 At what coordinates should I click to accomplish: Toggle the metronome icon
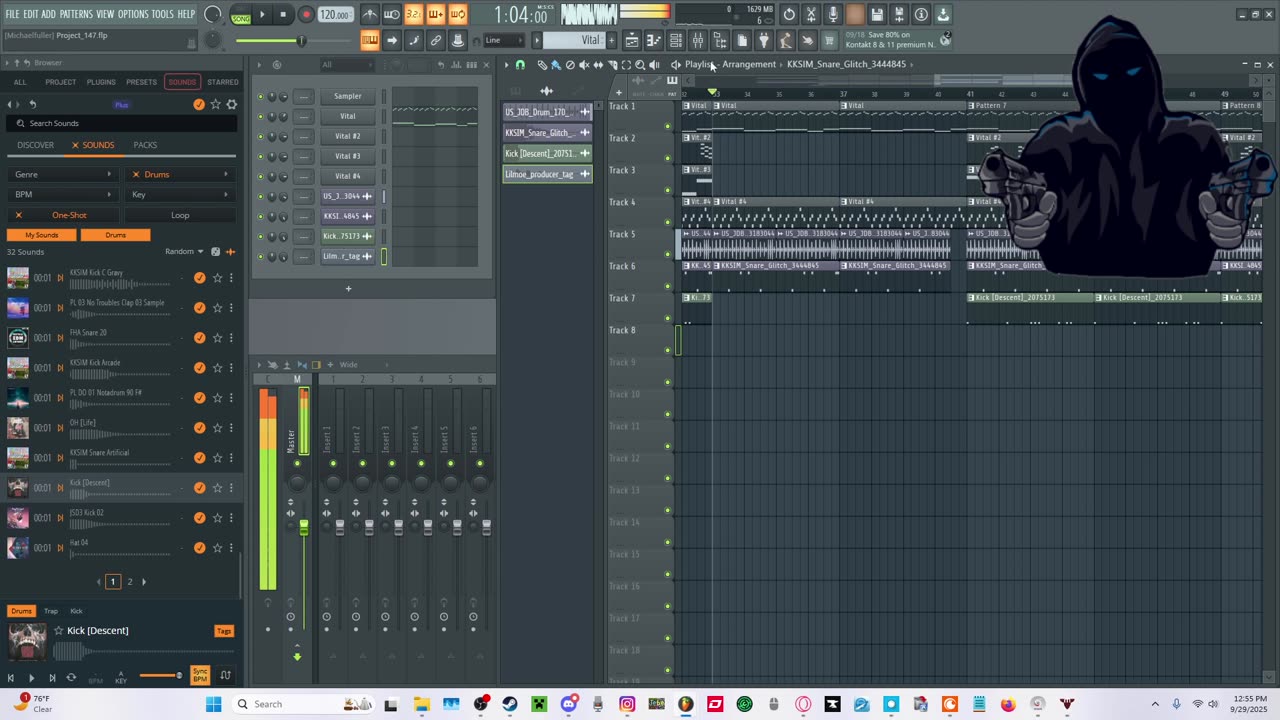pos(370,14)
